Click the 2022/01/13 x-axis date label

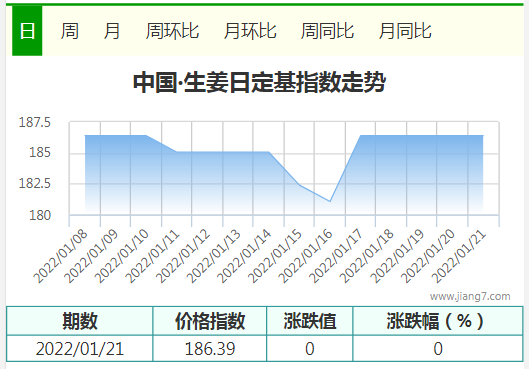point(214,256)
